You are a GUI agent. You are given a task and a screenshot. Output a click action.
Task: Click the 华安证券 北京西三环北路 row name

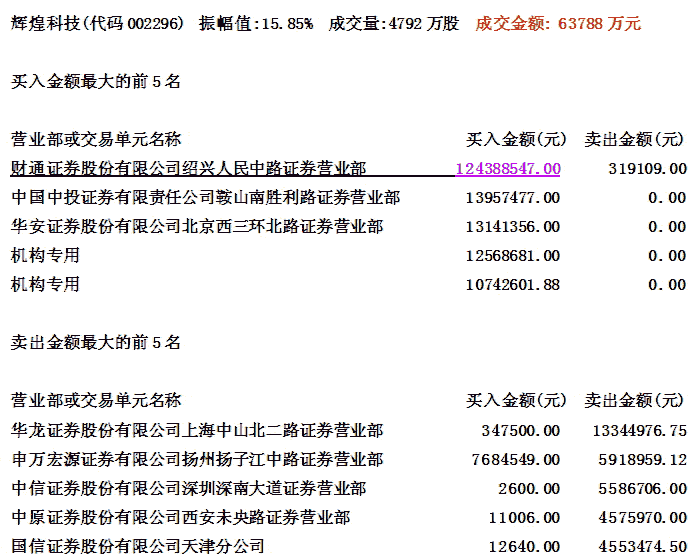[197, 227]
